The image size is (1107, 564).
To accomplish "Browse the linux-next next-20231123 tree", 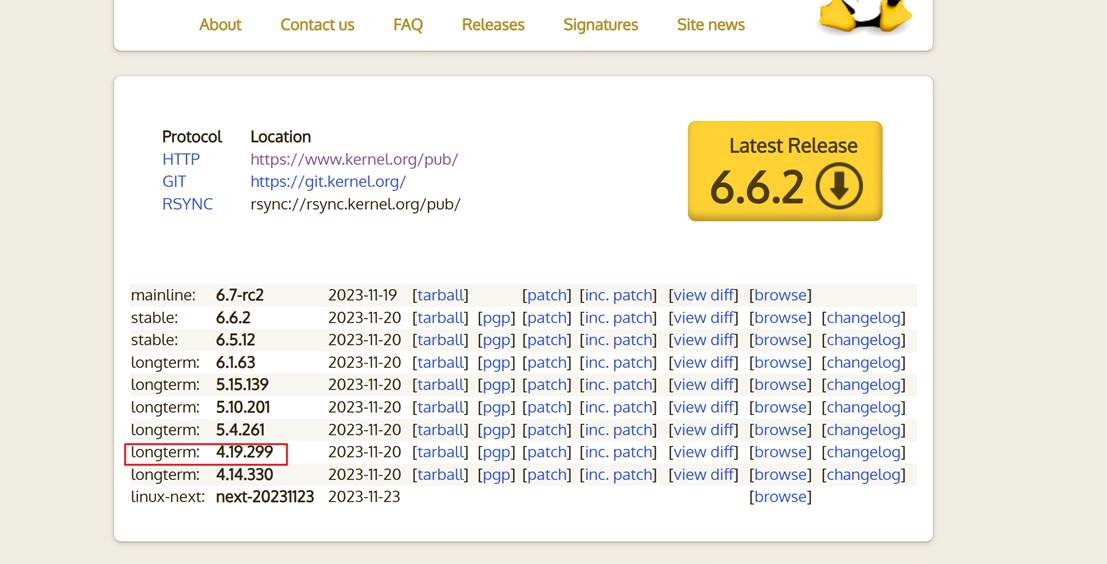I will (780, 497).
